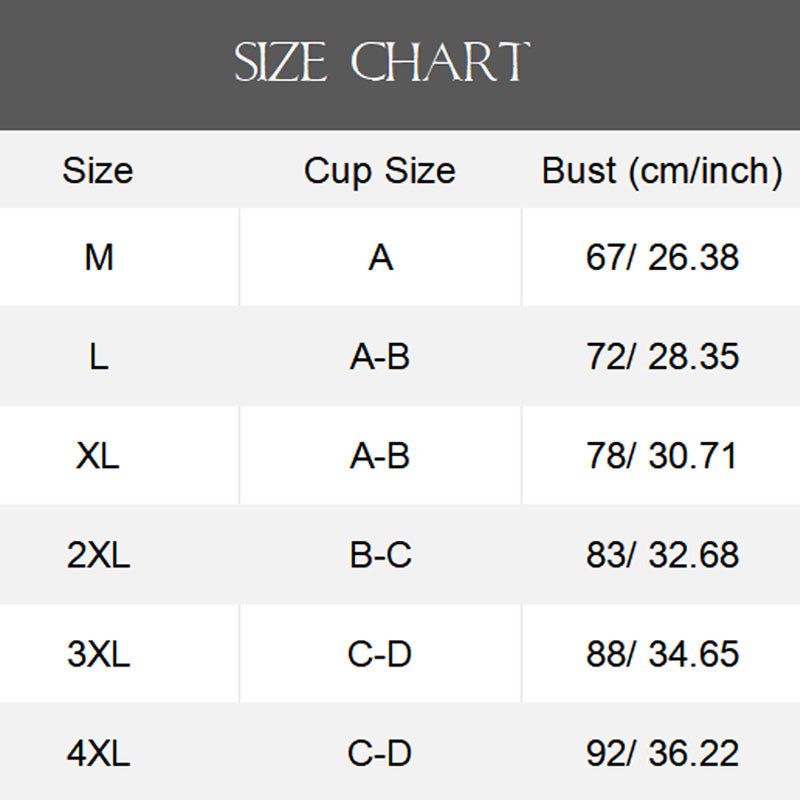This screenshot has width=800, height=800.
Task: Select the 2XL size cell
Action: 99,555
